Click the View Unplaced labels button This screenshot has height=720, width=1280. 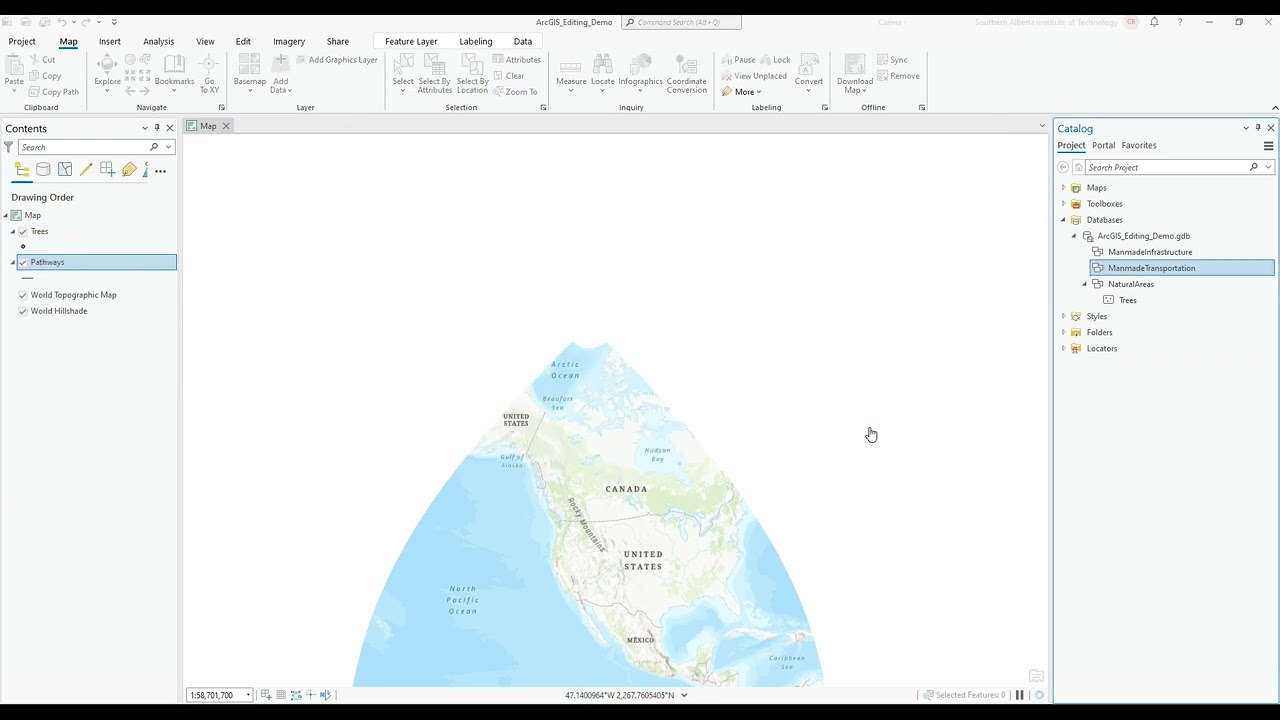click(754, 76)
